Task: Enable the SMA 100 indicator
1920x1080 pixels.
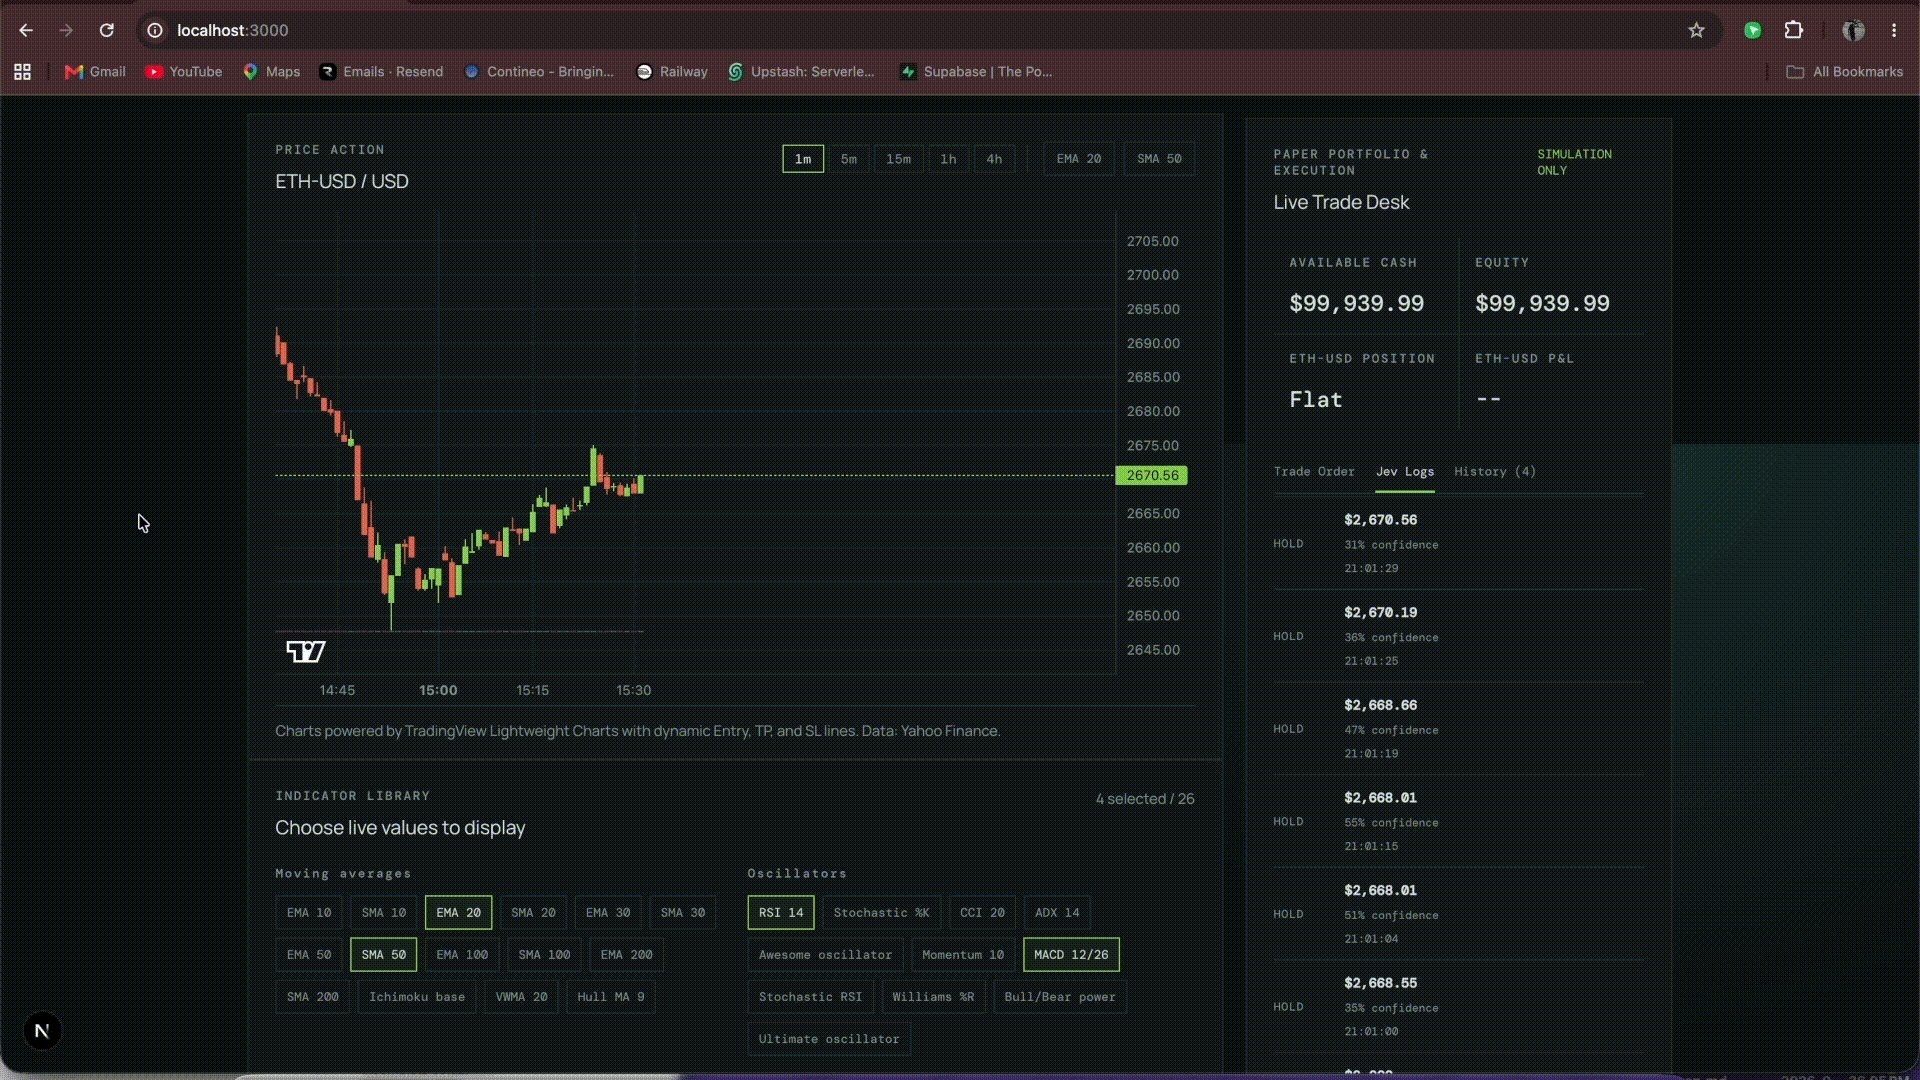Action: click(544, 955)
